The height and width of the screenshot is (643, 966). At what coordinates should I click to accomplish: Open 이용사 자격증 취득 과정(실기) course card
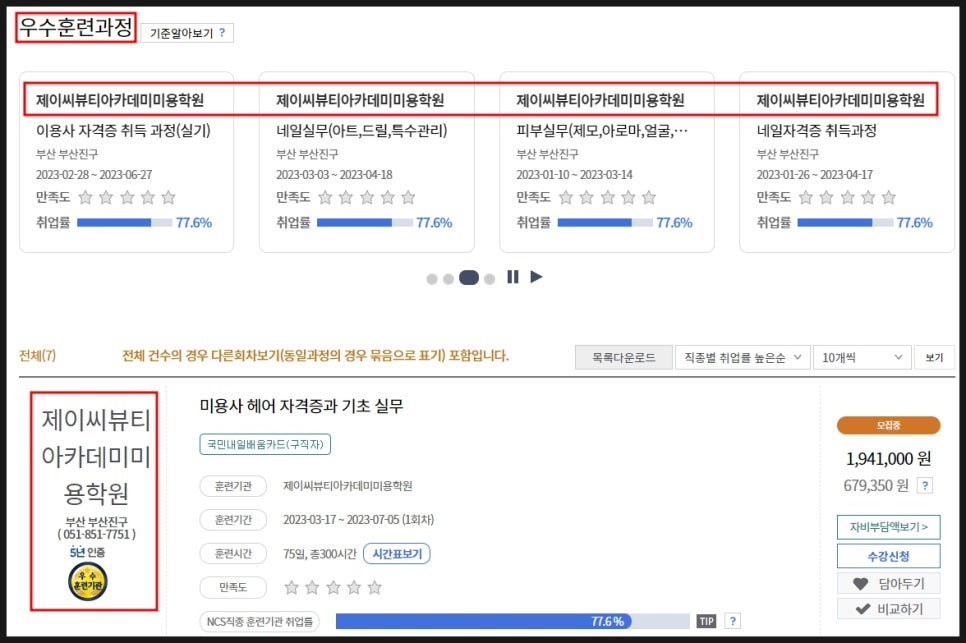click(126, 162)
